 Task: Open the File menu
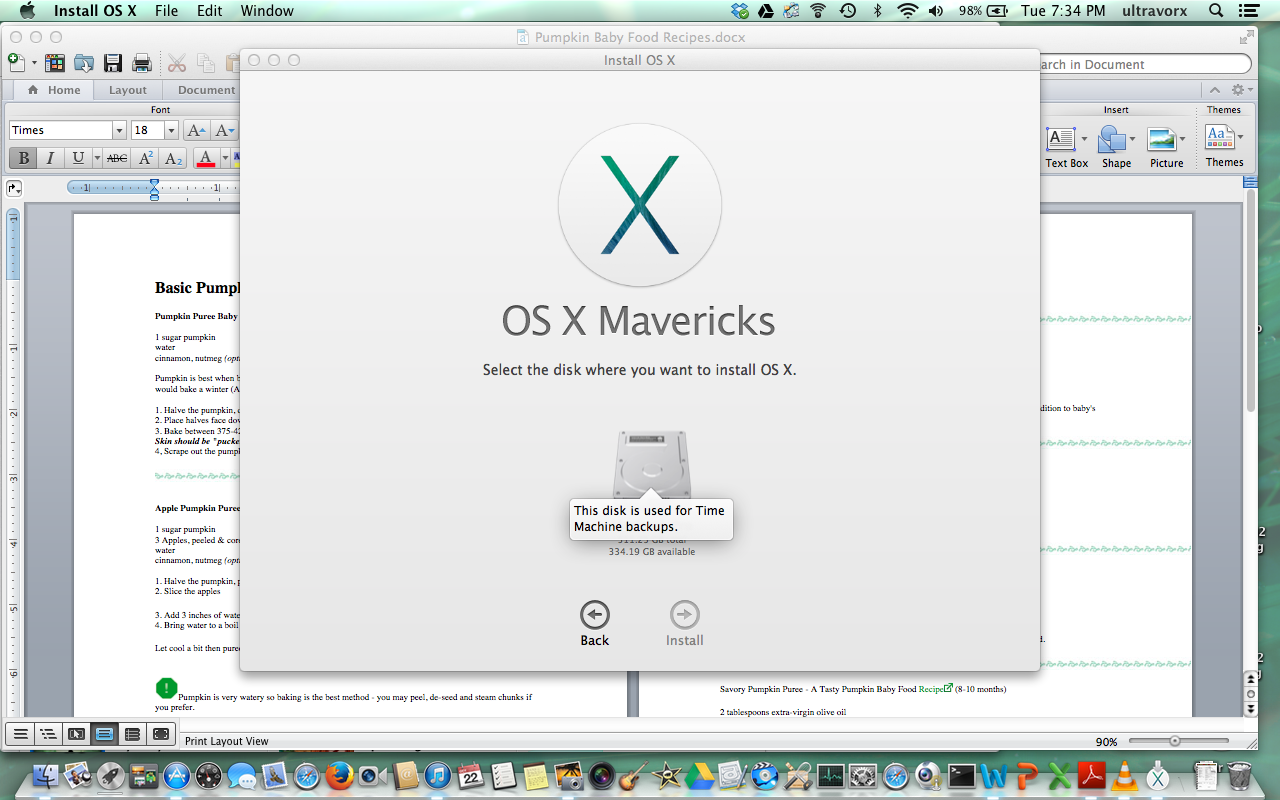click(x=166, y=11)
